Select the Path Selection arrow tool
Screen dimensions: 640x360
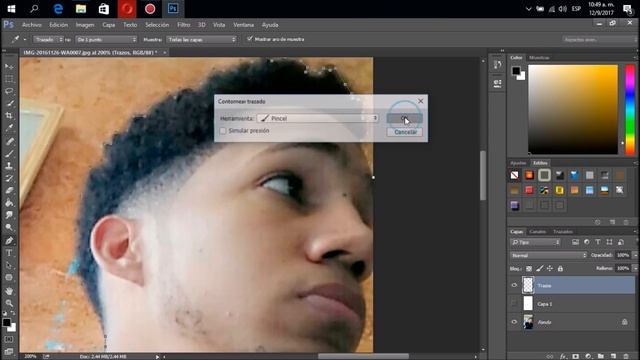(9, 265)
